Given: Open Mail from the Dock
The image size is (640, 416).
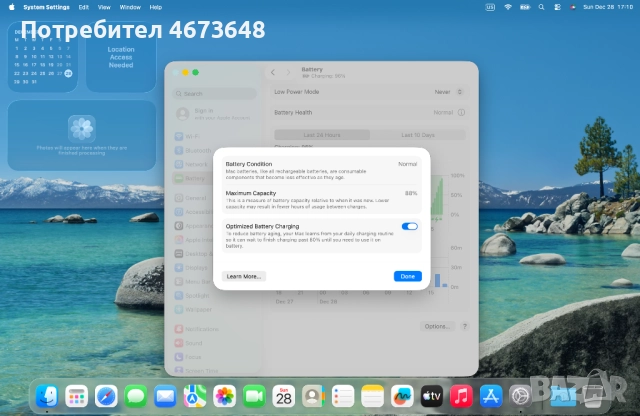Looking at the screenshot, I should tap(165, 396).
